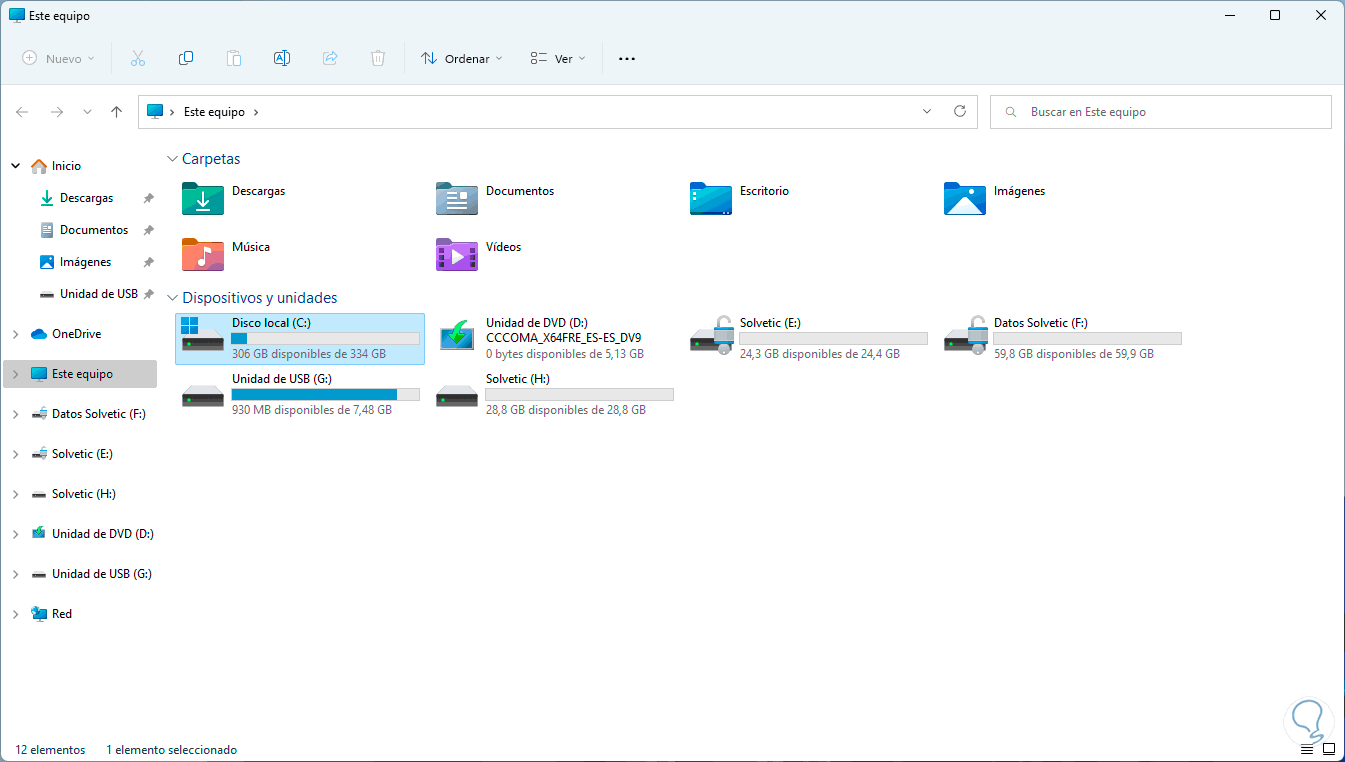Click '1 elemento seleccionado' status text
The image size is (1345, 762).
click(171, 750)
